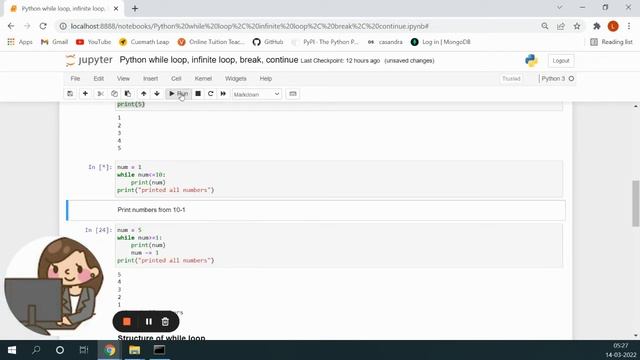Screen dimensions: 640x360
Task: Open the cell type Markdown dropdown
Action: (256, 94)
